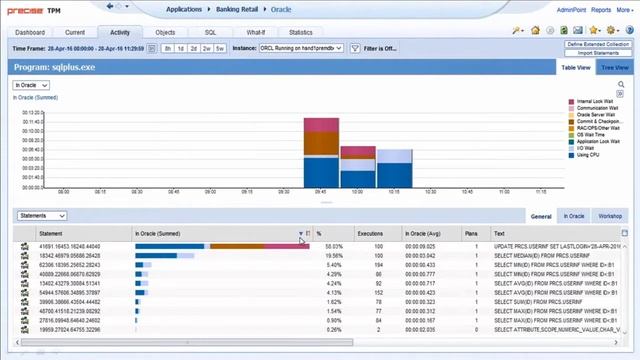
Task: Open the What-If tab
Action: click(256, 32)
